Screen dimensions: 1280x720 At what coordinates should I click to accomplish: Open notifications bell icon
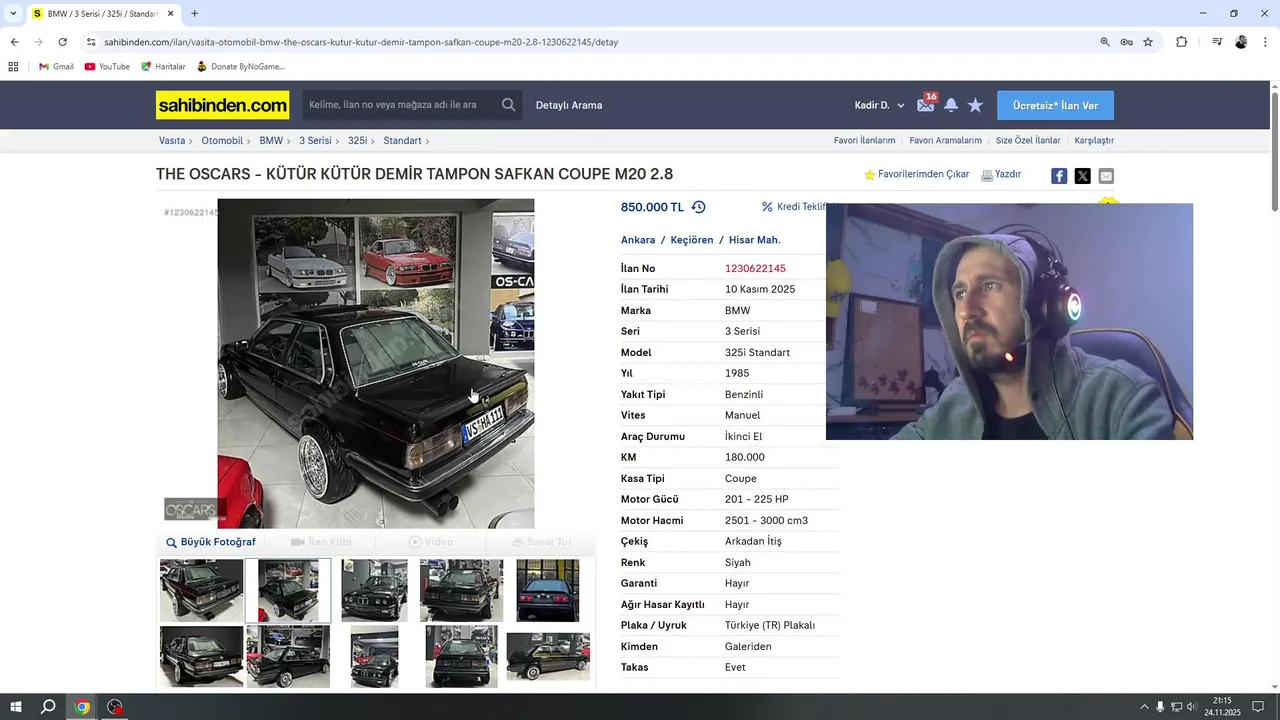pos(951,105)
